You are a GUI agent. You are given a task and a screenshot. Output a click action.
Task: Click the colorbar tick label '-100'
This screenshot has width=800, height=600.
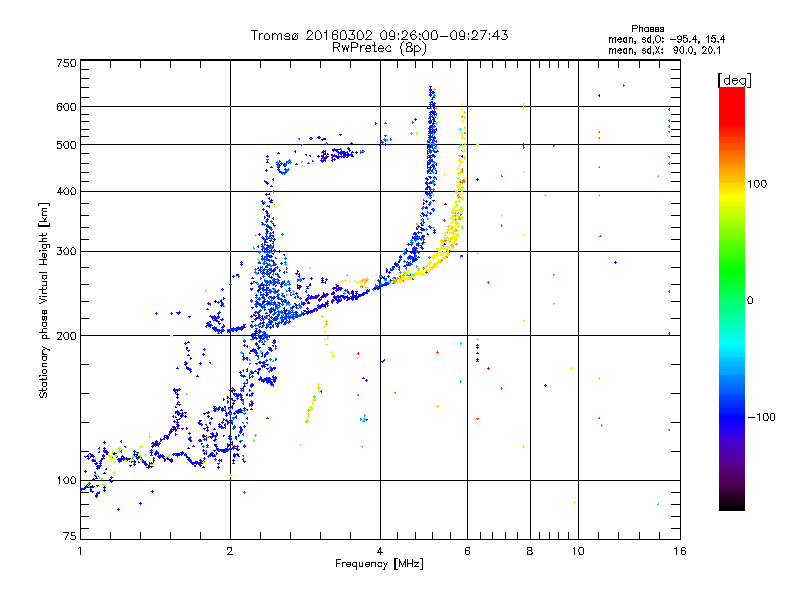761,417
